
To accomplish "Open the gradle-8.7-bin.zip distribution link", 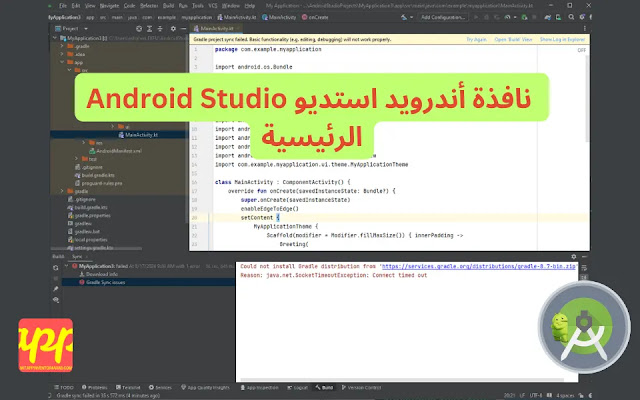I will tap(479, 267).
